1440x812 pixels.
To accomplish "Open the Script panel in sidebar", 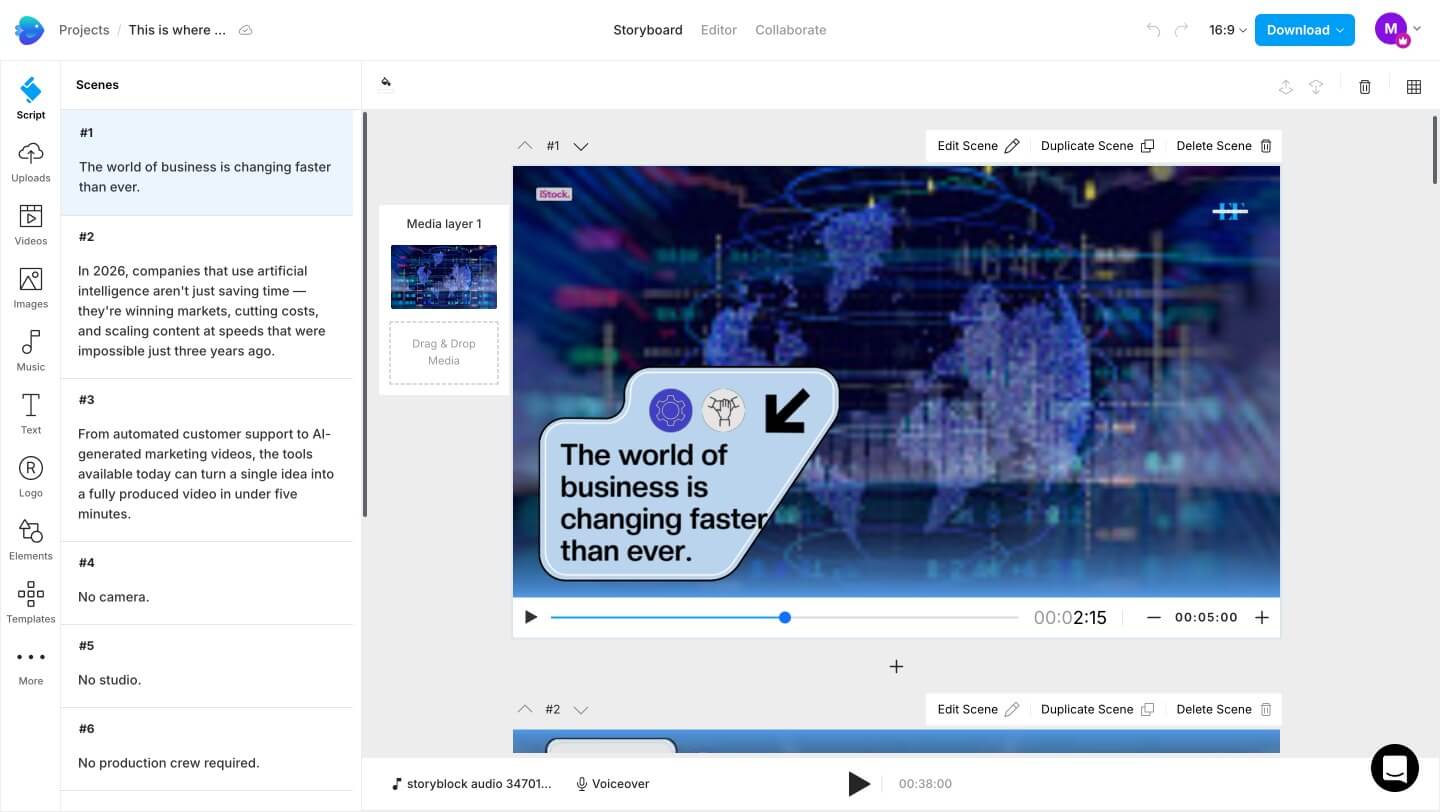I will [31, 98].
